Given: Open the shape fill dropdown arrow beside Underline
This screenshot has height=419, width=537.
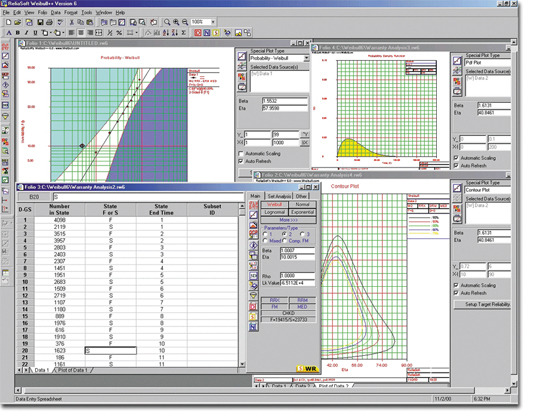Looking at the screenshot, I should [51, 33].
